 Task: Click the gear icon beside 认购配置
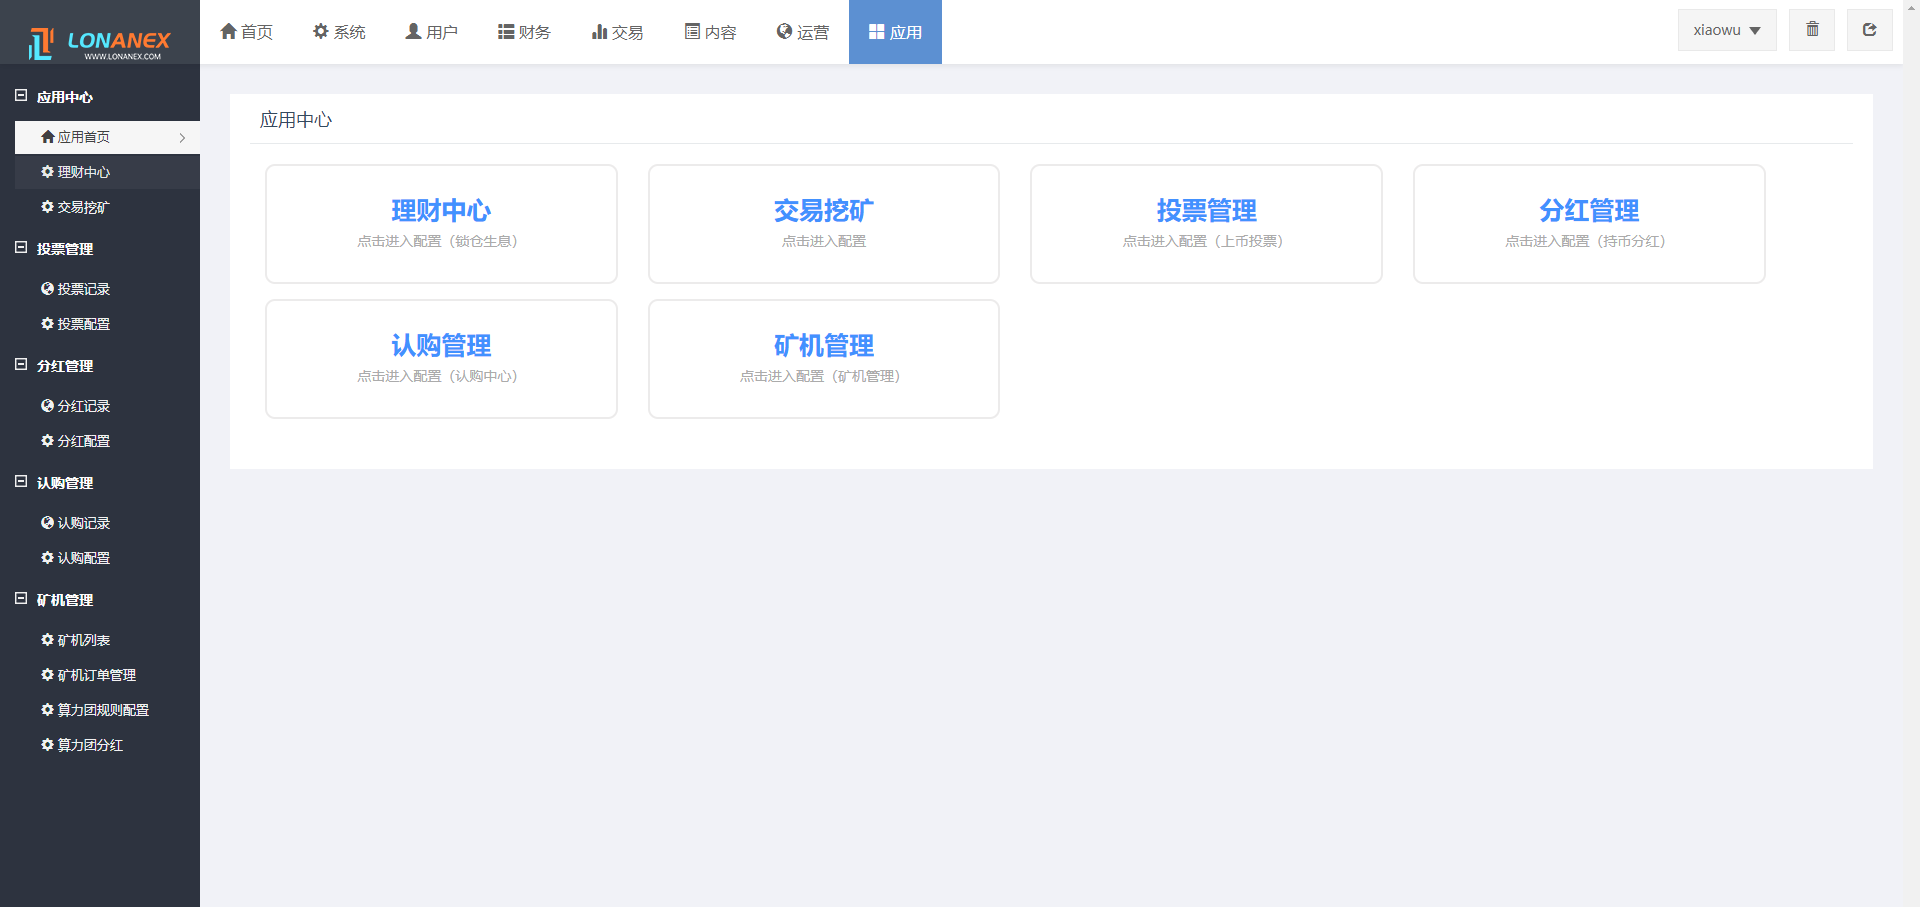[47, 558]
